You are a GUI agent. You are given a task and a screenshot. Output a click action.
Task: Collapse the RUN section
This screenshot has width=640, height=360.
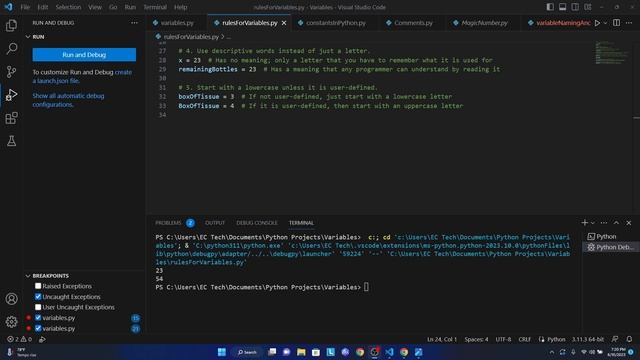point(28,37)
